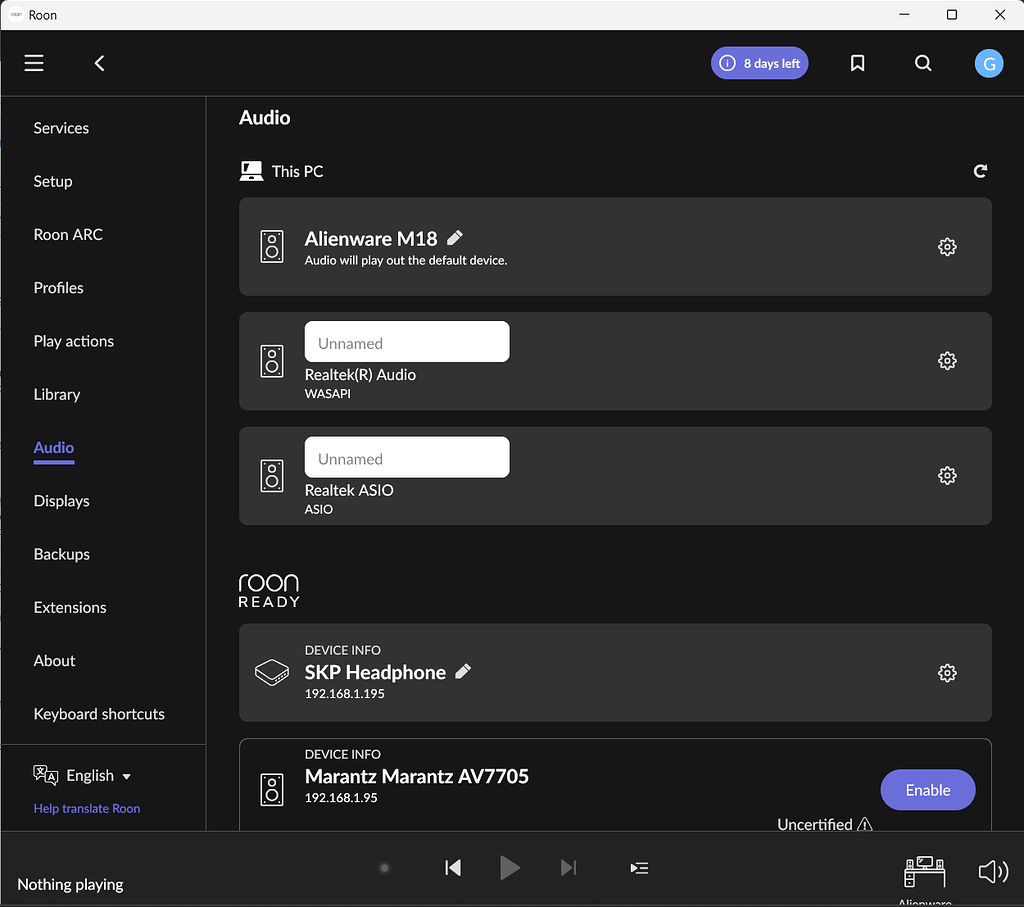Open the Alienware zone picker at bottom right
1024x907 pixels.
click(x=924, y=871)
